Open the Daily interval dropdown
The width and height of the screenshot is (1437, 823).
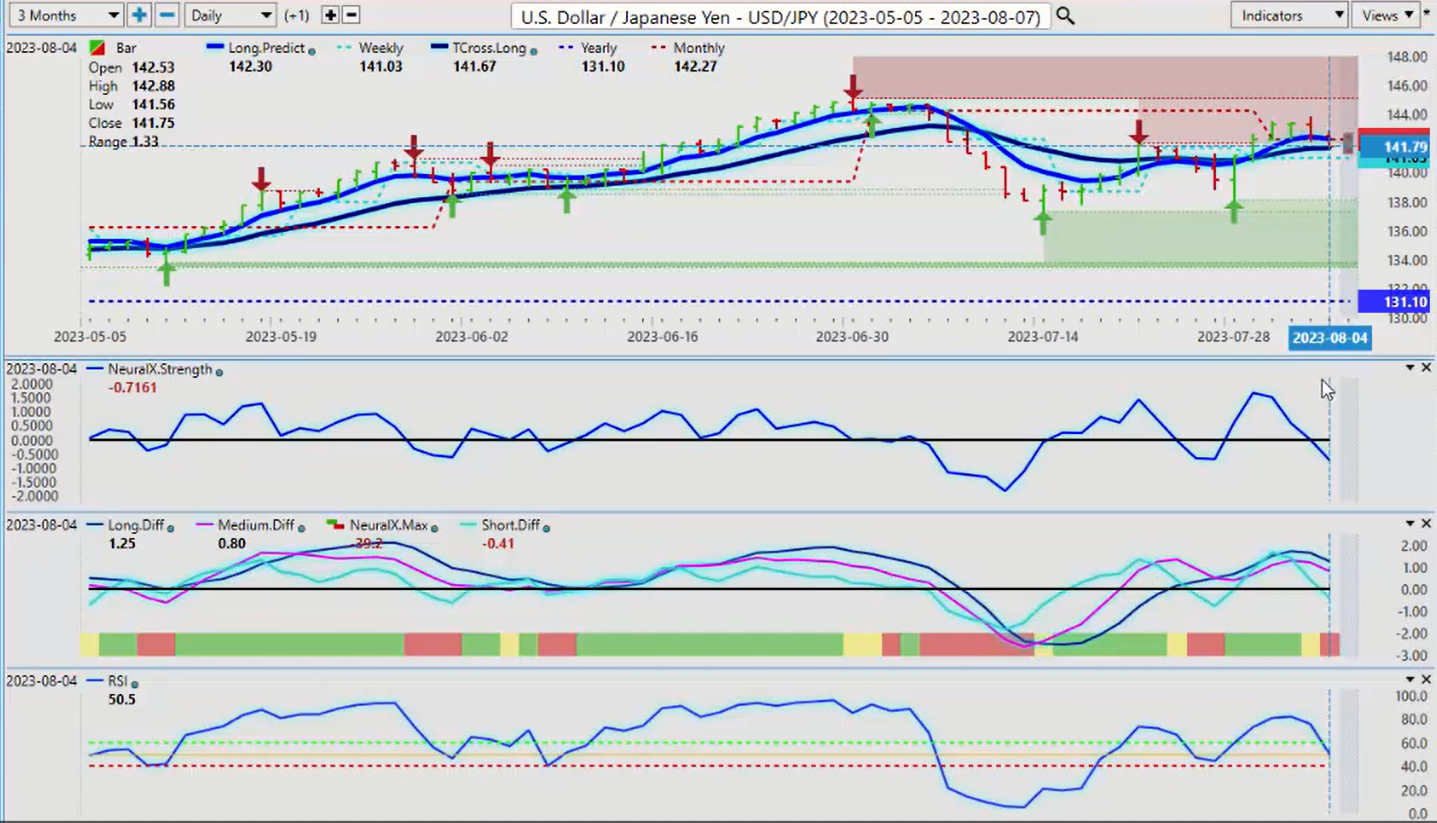point(231,15)
